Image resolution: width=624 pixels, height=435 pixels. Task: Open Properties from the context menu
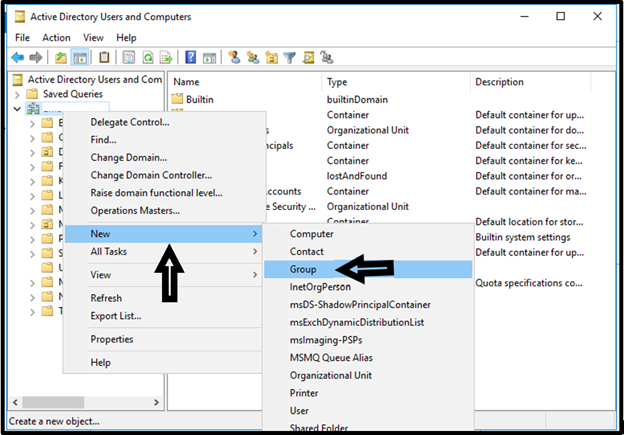click(112, 339)
